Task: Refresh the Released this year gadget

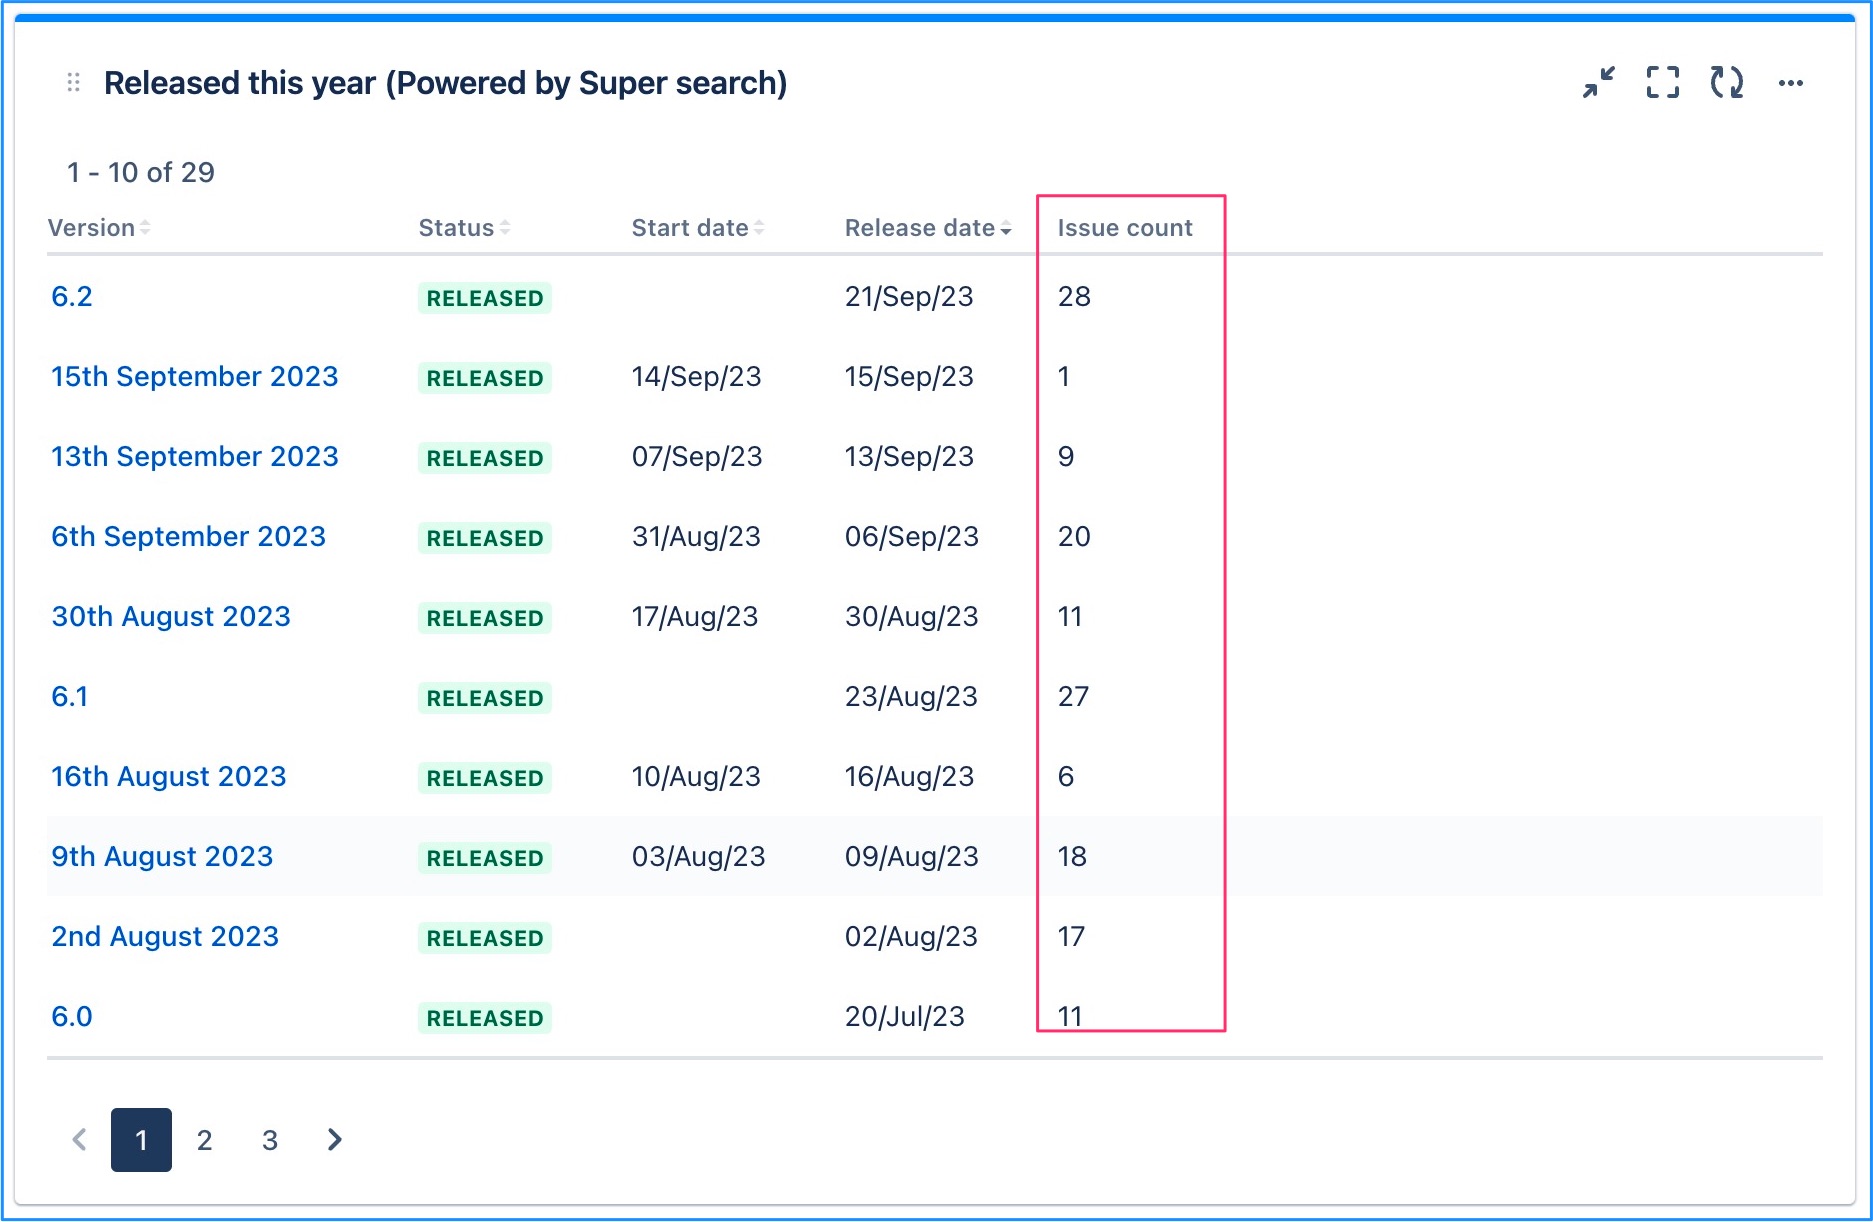Action: pyautogui.click(x=1727, y=82)
